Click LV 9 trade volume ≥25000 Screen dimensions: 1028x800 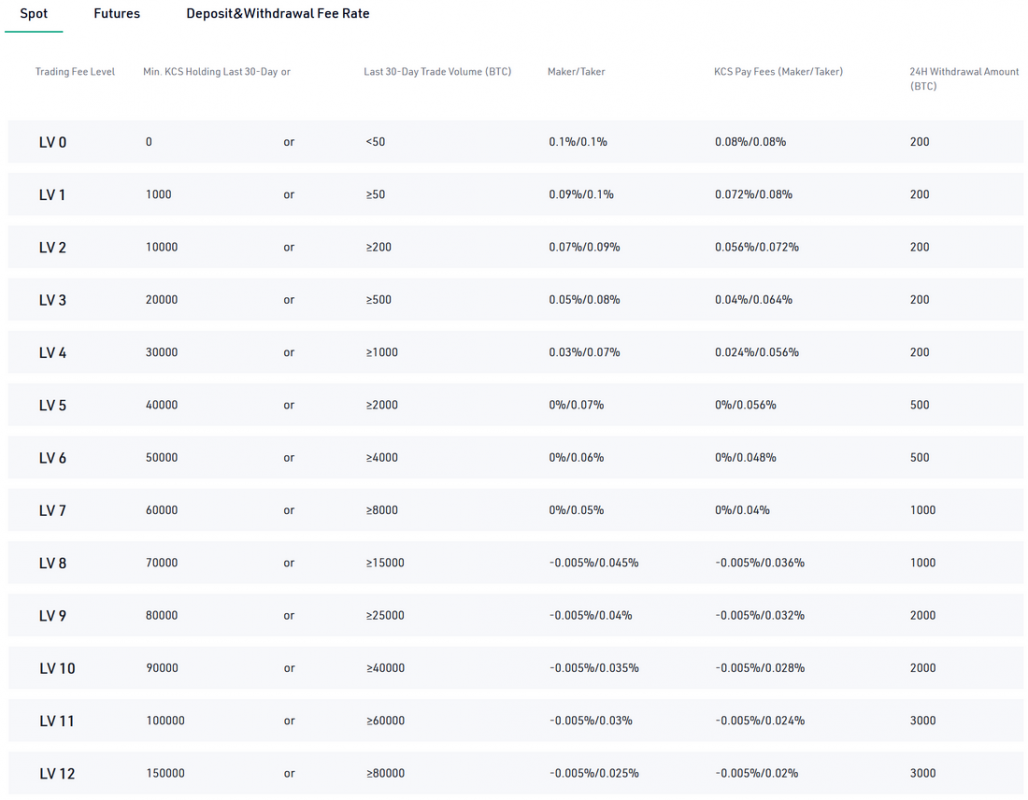tap(385, 615)
